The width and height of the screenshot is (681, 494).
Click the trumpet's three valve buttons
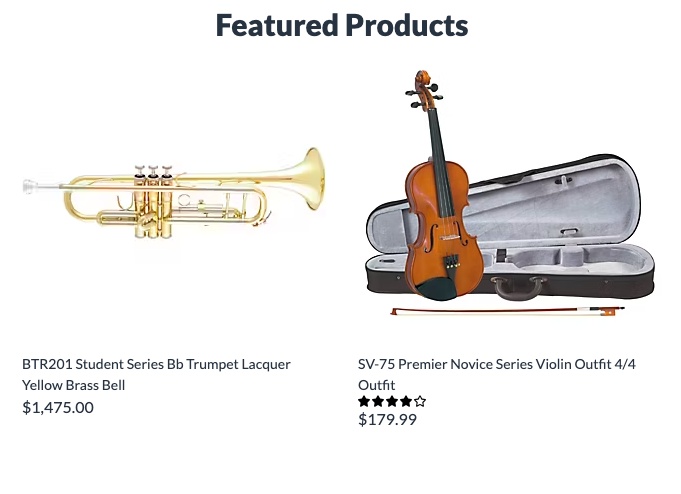153,171
